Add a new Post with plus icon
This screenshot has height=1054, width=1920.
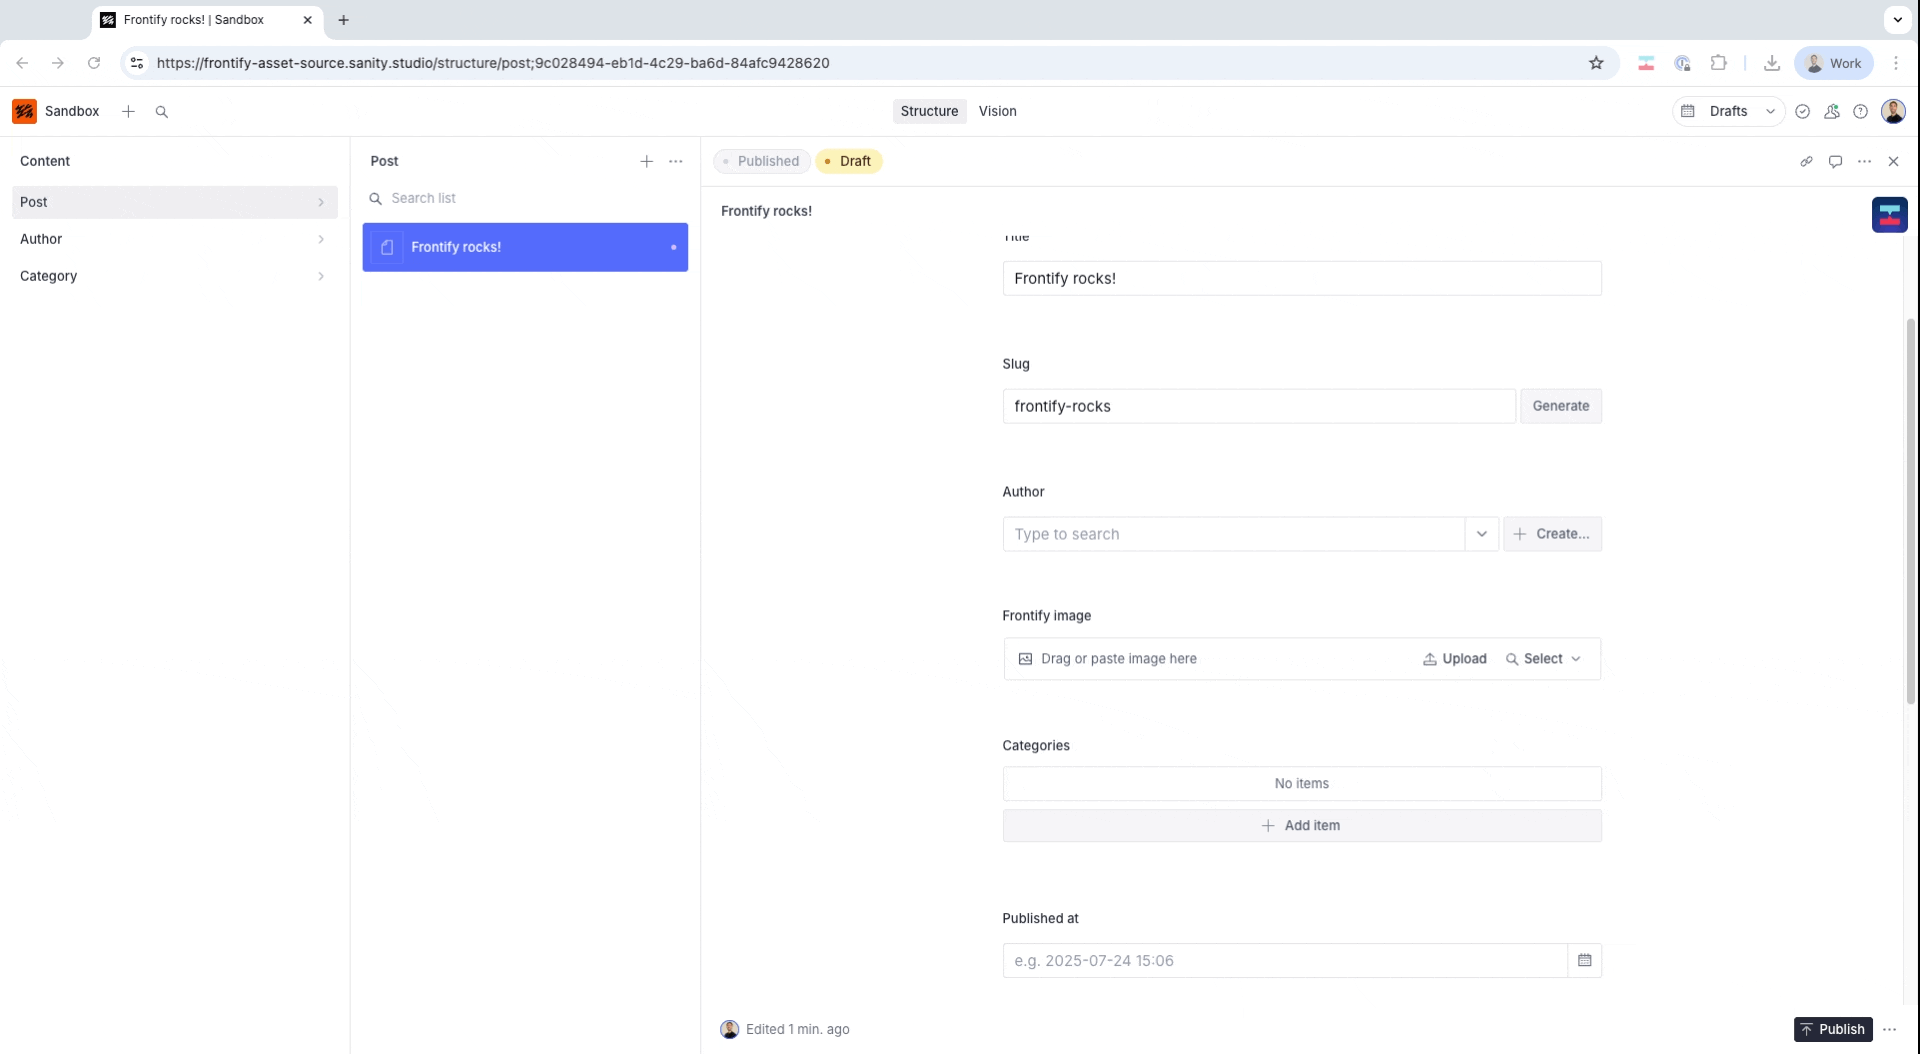tap(647, 161)
